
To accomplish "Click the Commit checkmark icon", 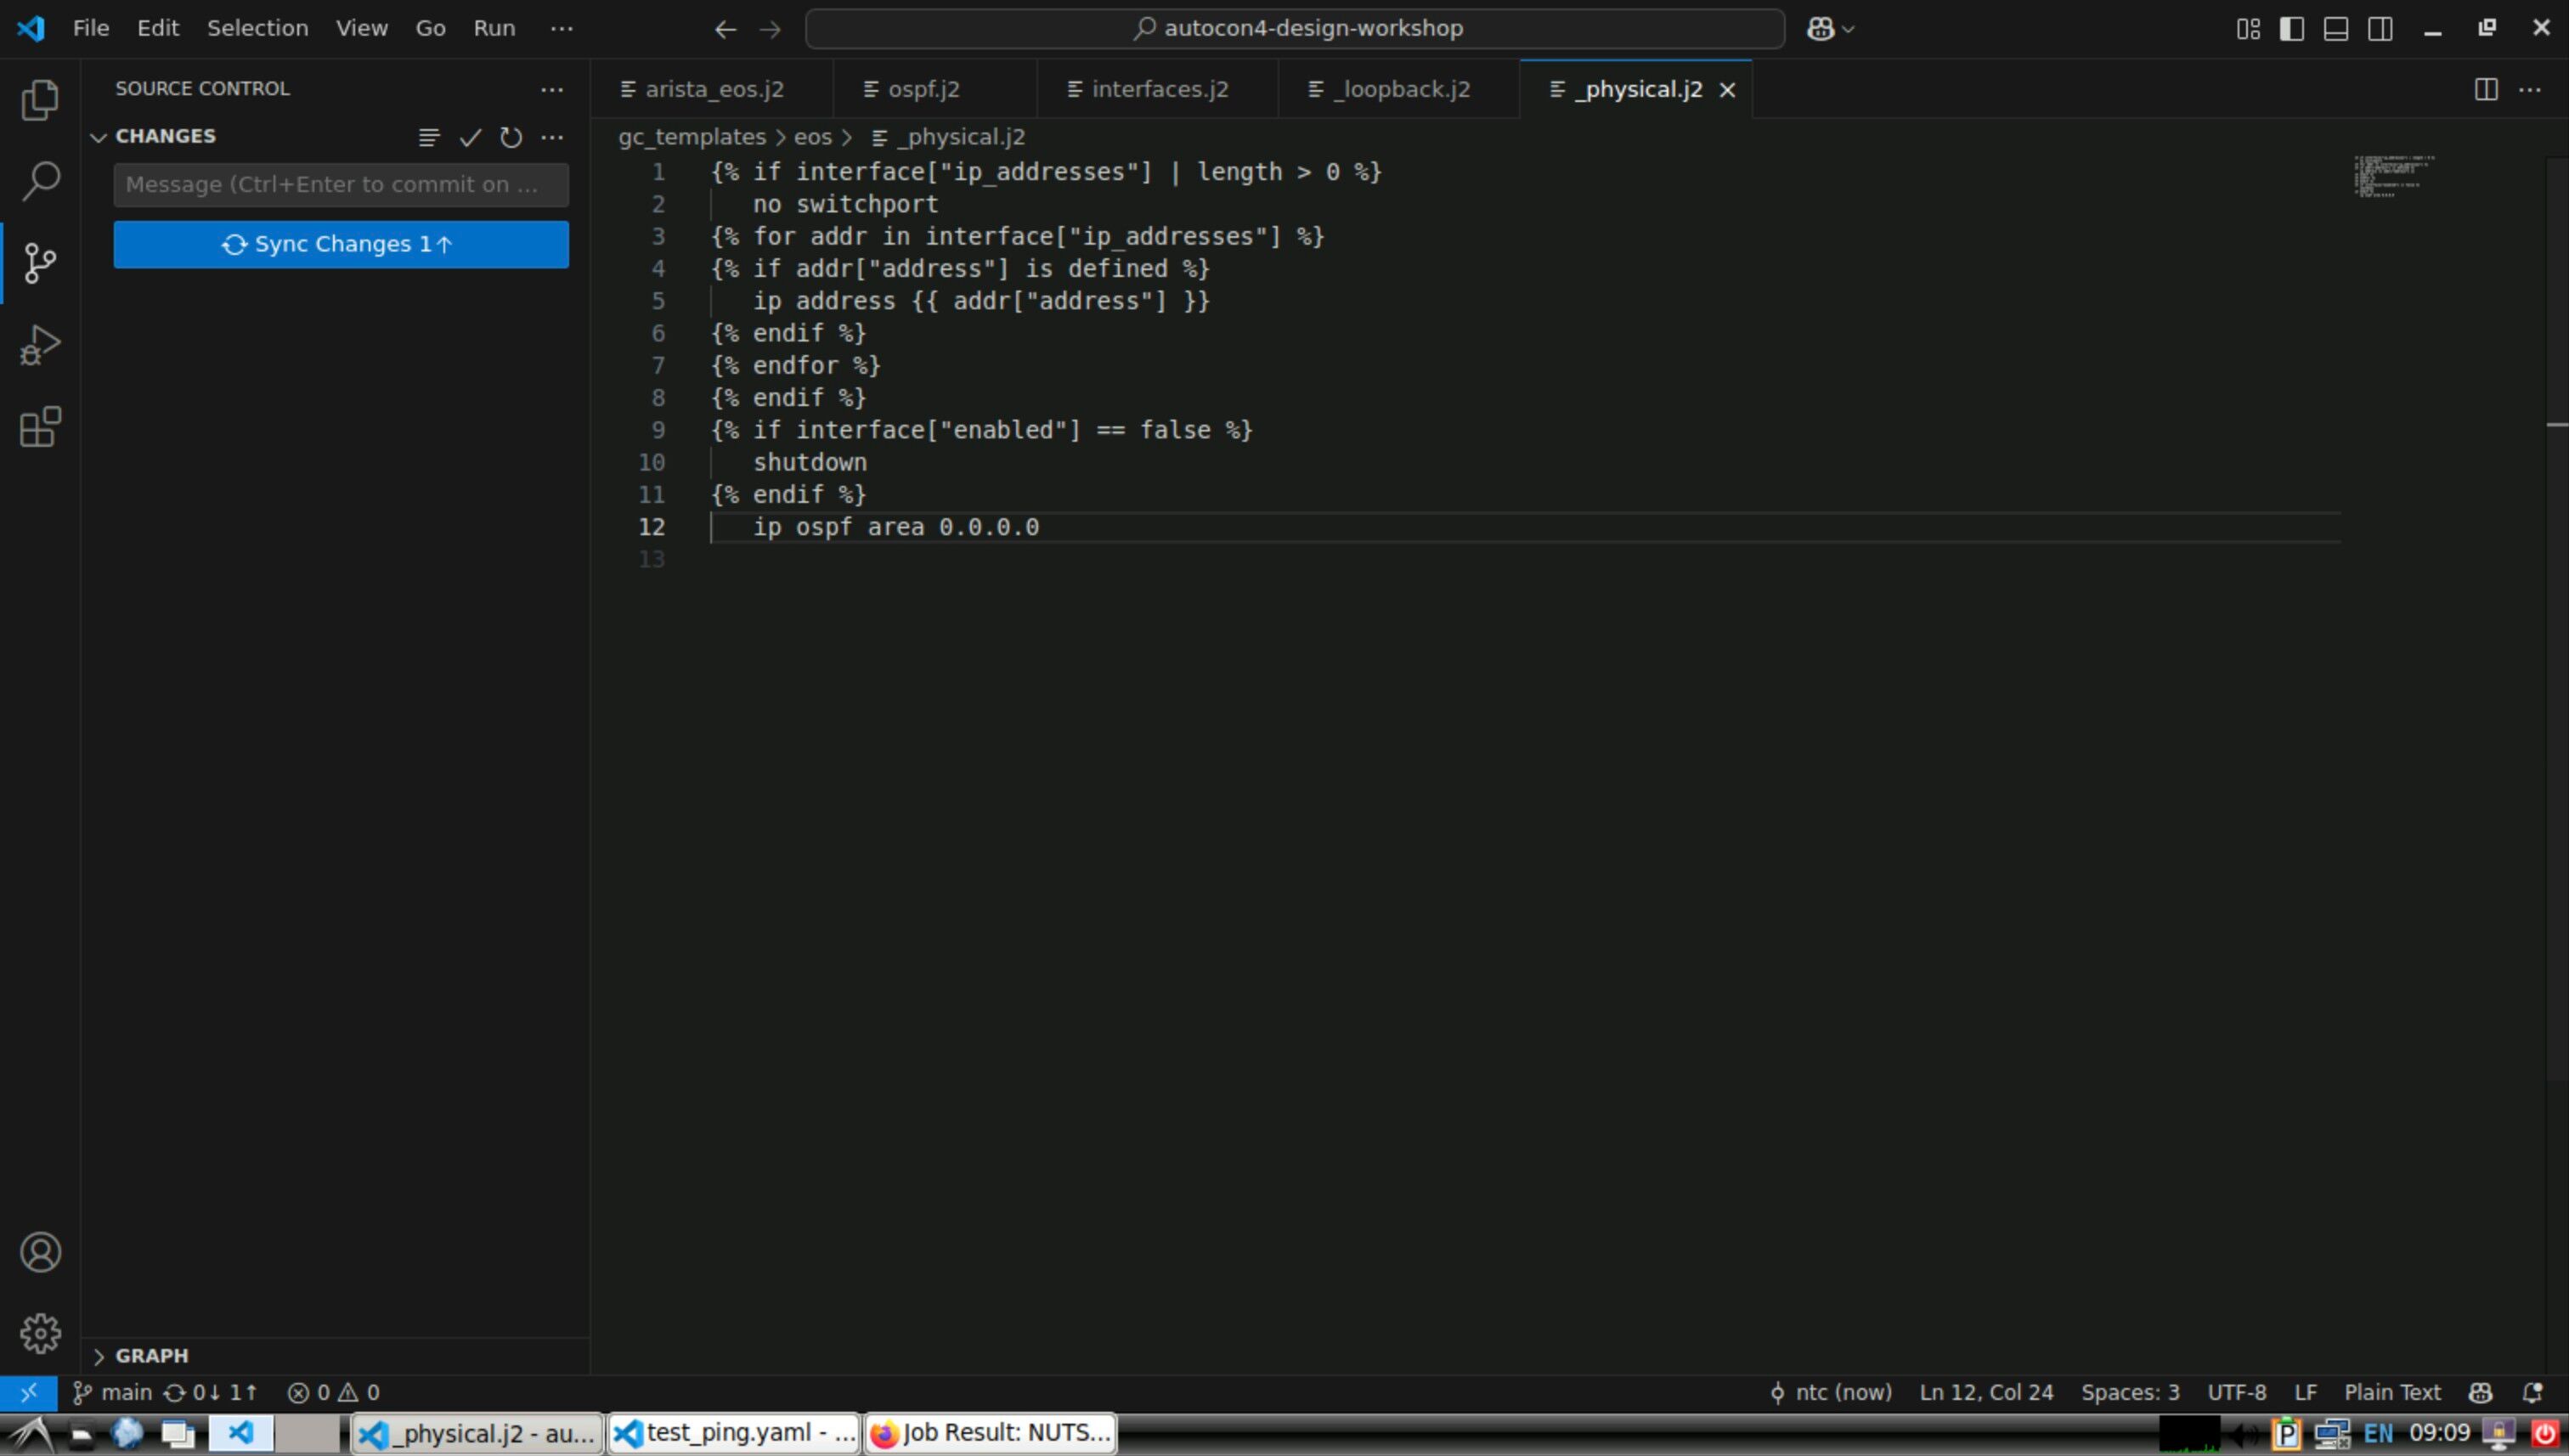I will 470,137.
